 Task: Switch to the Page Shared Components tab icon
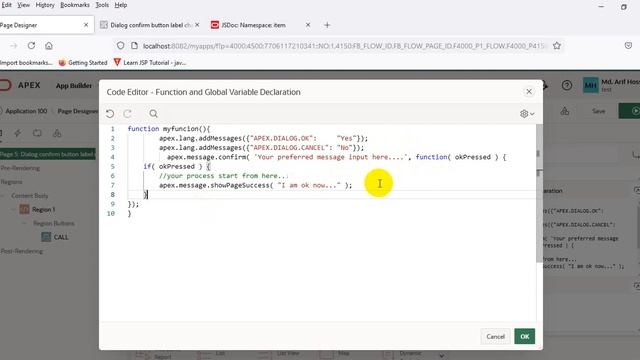click(57, 133)
